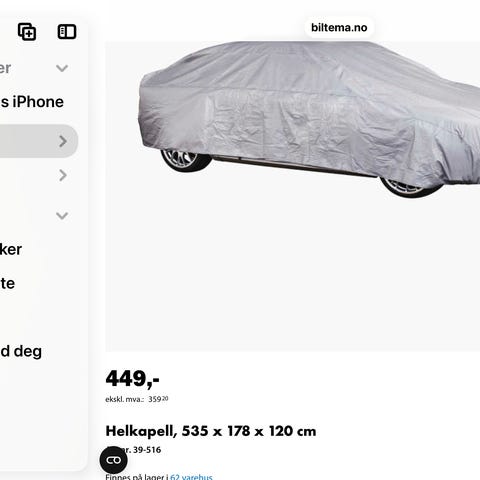Hide the Safari sidebar panel
Image resolution: width=480 pixels, height=480 pixels.
[67, 32]
